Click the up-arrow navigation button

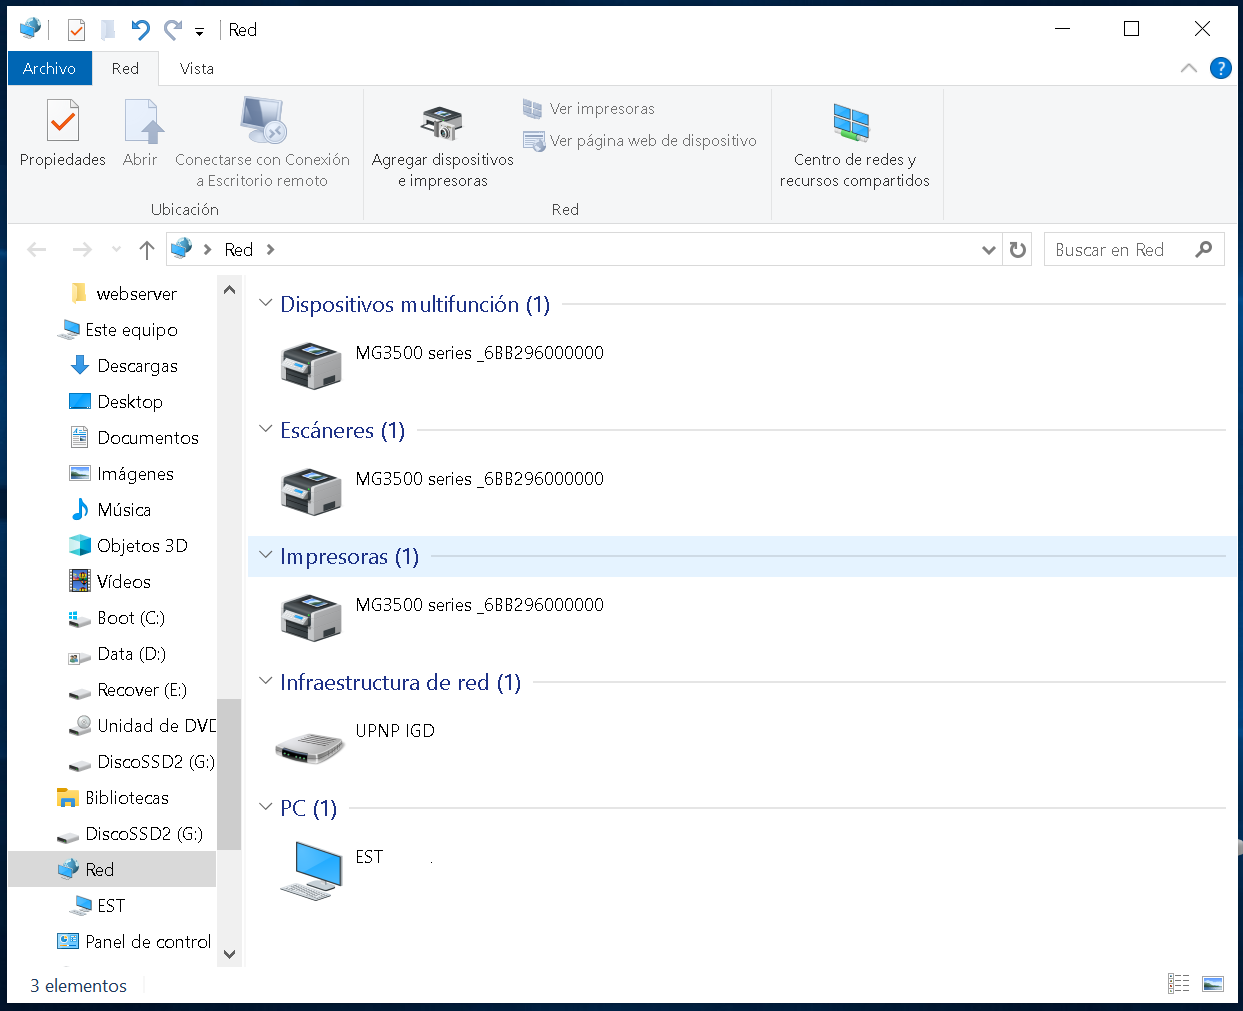147,250
